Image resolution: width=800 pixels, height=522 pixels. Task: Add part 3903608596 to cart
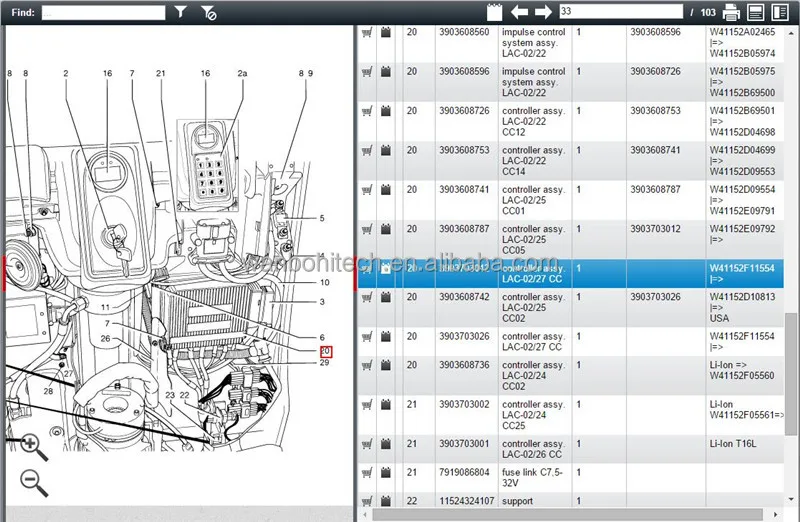[367, 72]
